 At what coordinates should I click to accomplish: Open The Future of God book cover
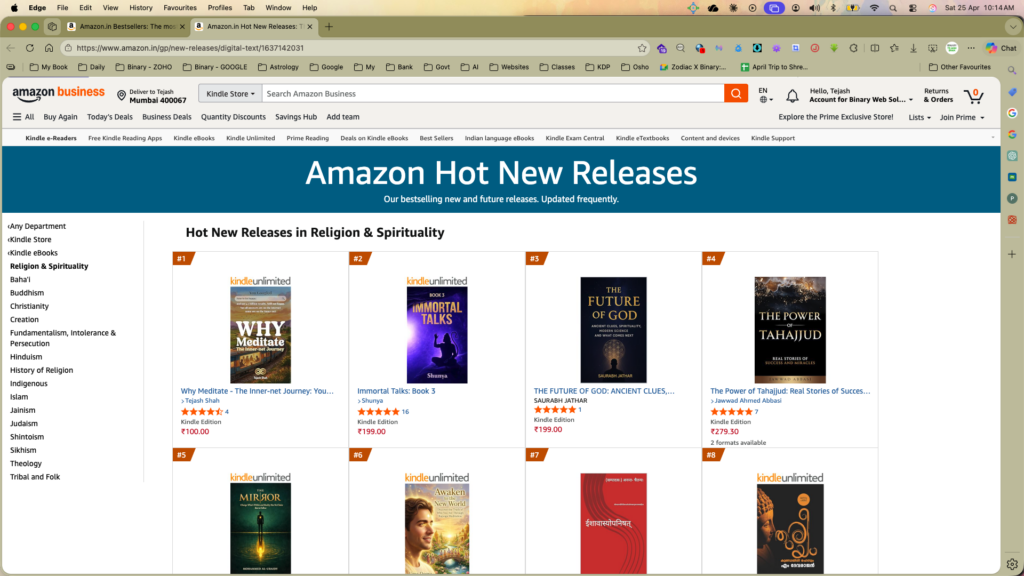pyautogui.click(x=613, y=330)
